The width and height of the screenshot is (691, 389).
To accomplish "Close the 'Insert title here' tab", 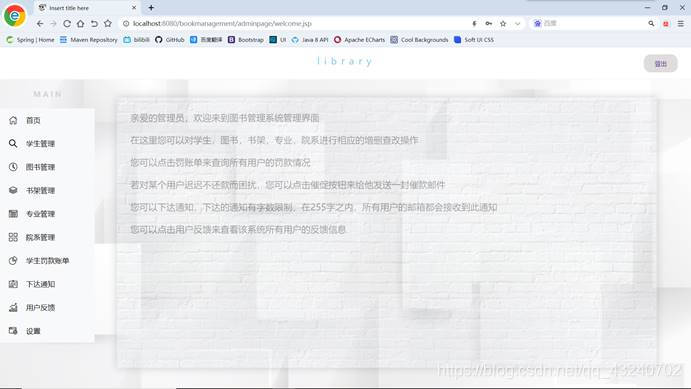I will 134,8.
